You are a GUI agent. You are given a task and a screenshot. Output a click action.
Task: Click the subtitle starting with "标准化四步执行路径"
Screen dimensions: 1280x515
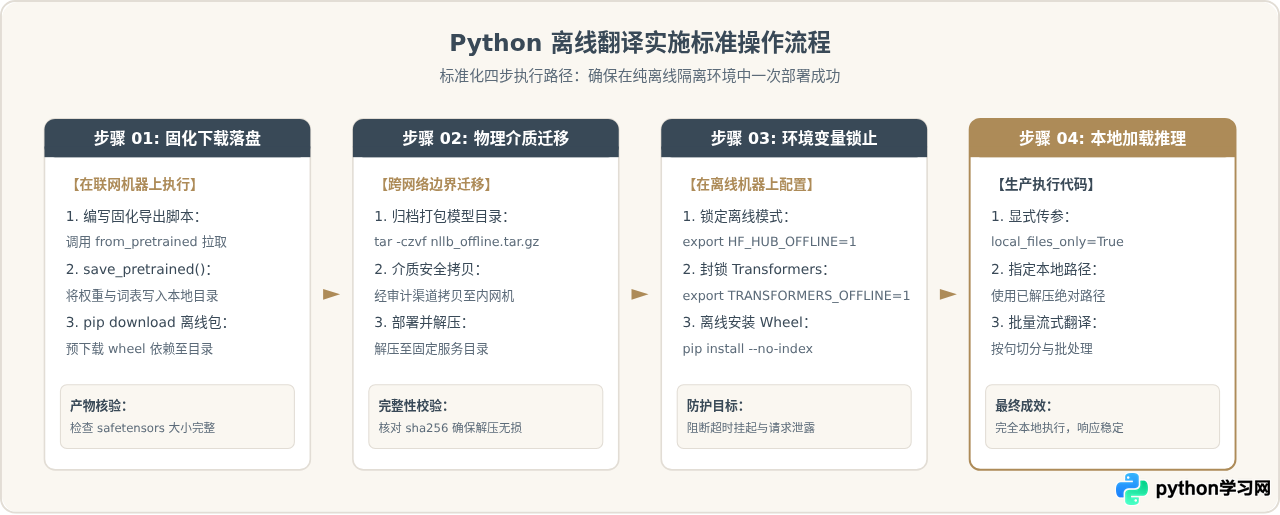pyautogui.click(x=640, y=76)
